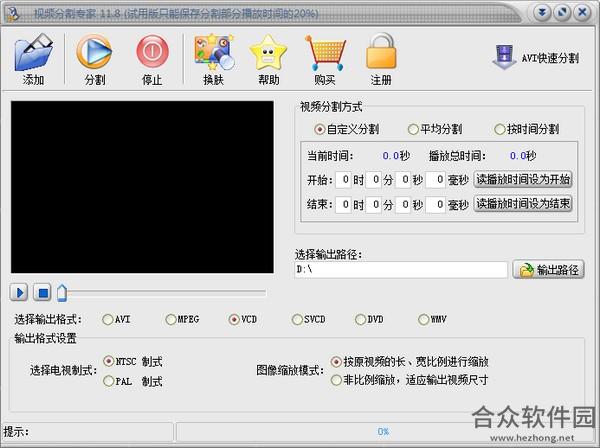This screenshot has width=600, height=448.
Task: Click the 图像缩放模式: label
Action: pyautogui.click(x=290, y=370)
